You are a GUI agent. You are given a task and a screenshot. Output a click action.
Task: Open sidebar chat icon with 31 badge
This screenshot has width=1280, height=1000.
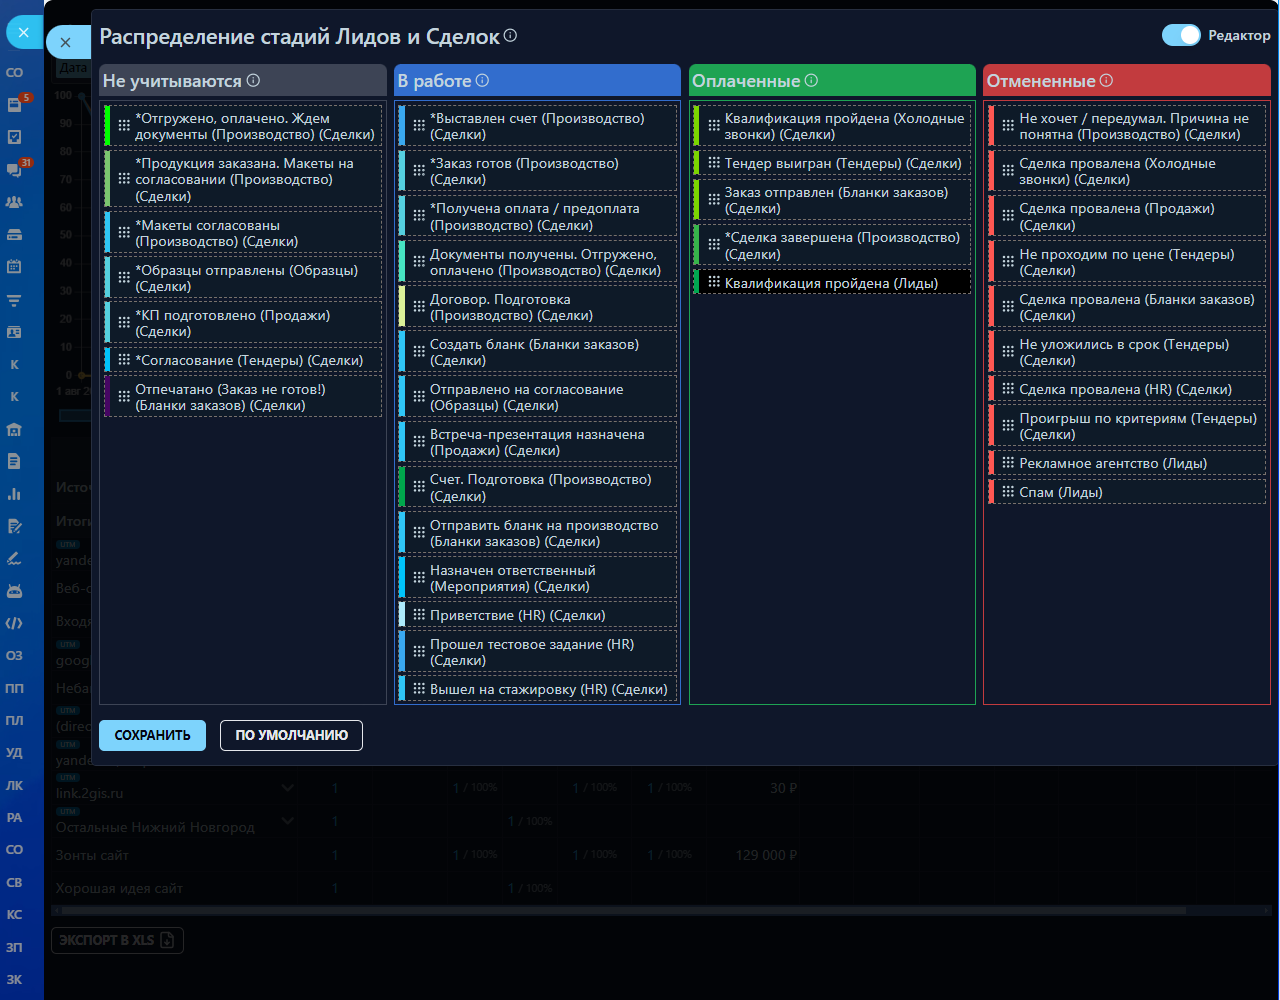[15, 170]
